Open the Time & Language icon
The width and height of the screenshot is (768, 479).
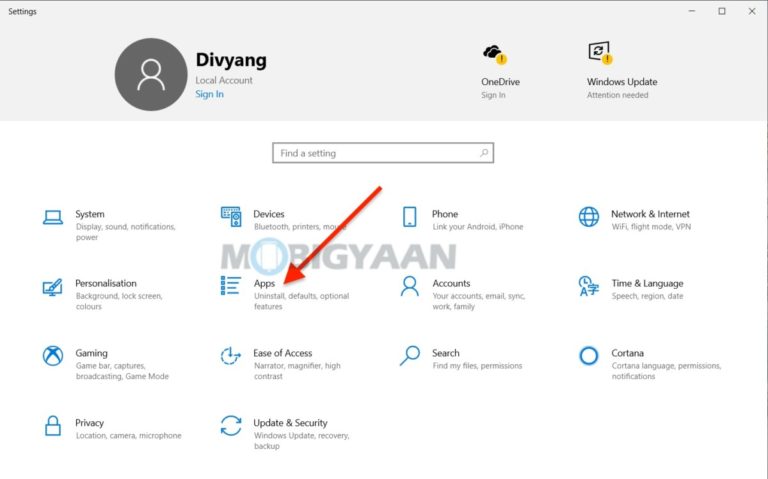589,286
